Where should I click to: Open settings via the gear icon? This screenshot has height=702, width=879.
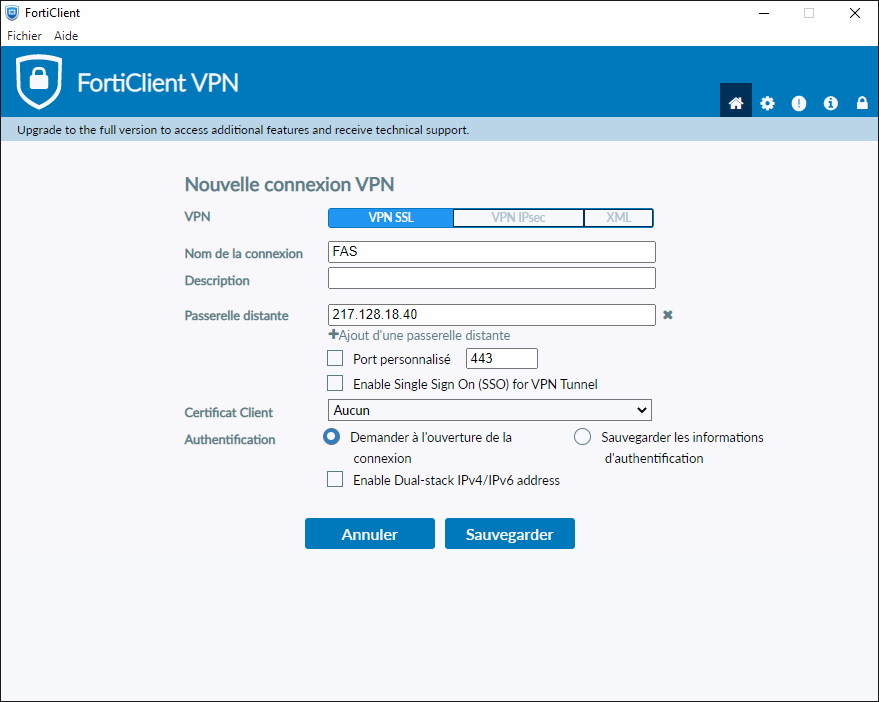(767, 103)
